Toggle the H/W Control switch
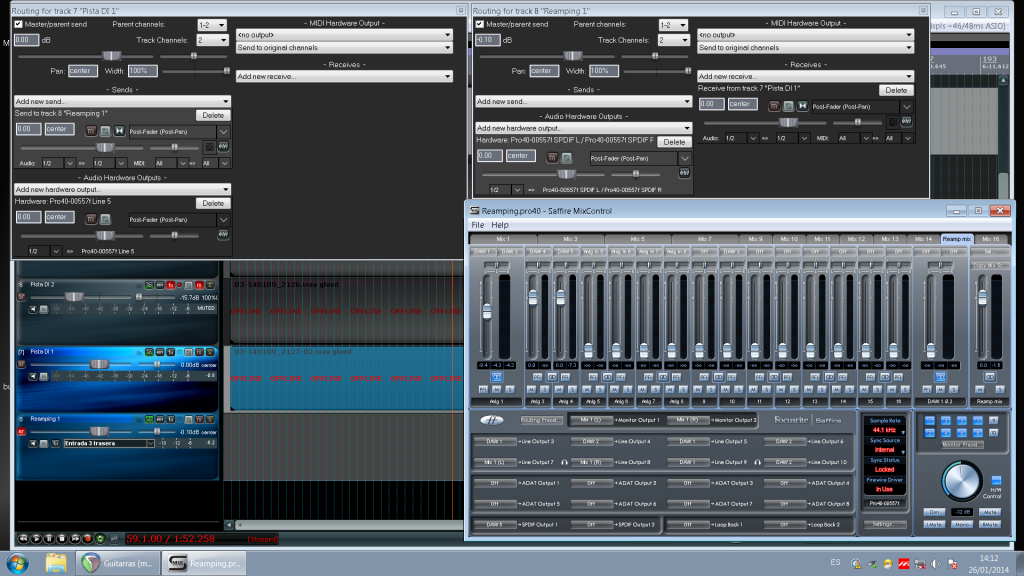This screenshot has height=576, width=1024. (995, 483)
